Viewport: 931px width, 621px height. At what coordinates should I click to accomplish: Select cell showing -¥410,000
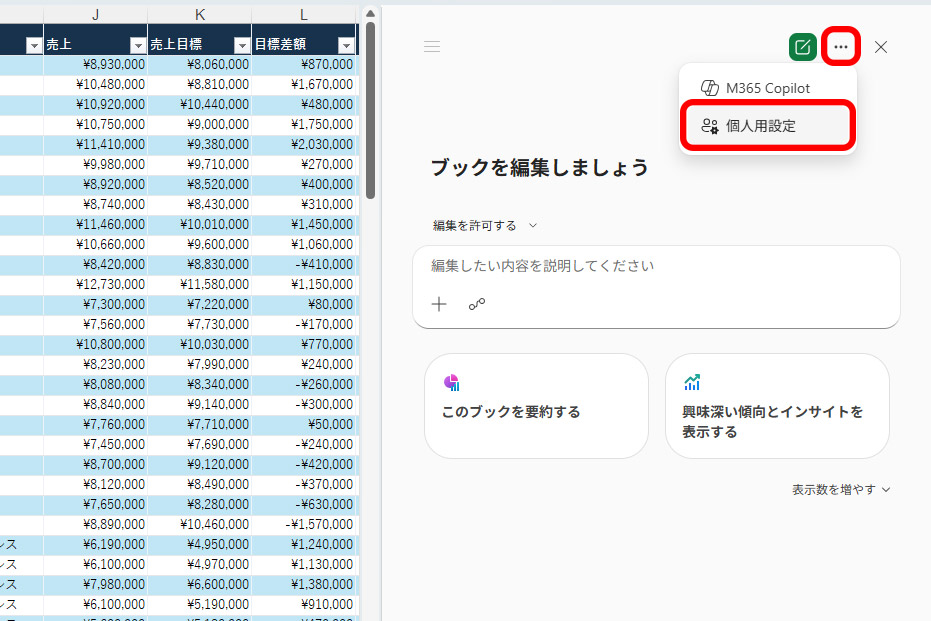[x=304, y=264]
